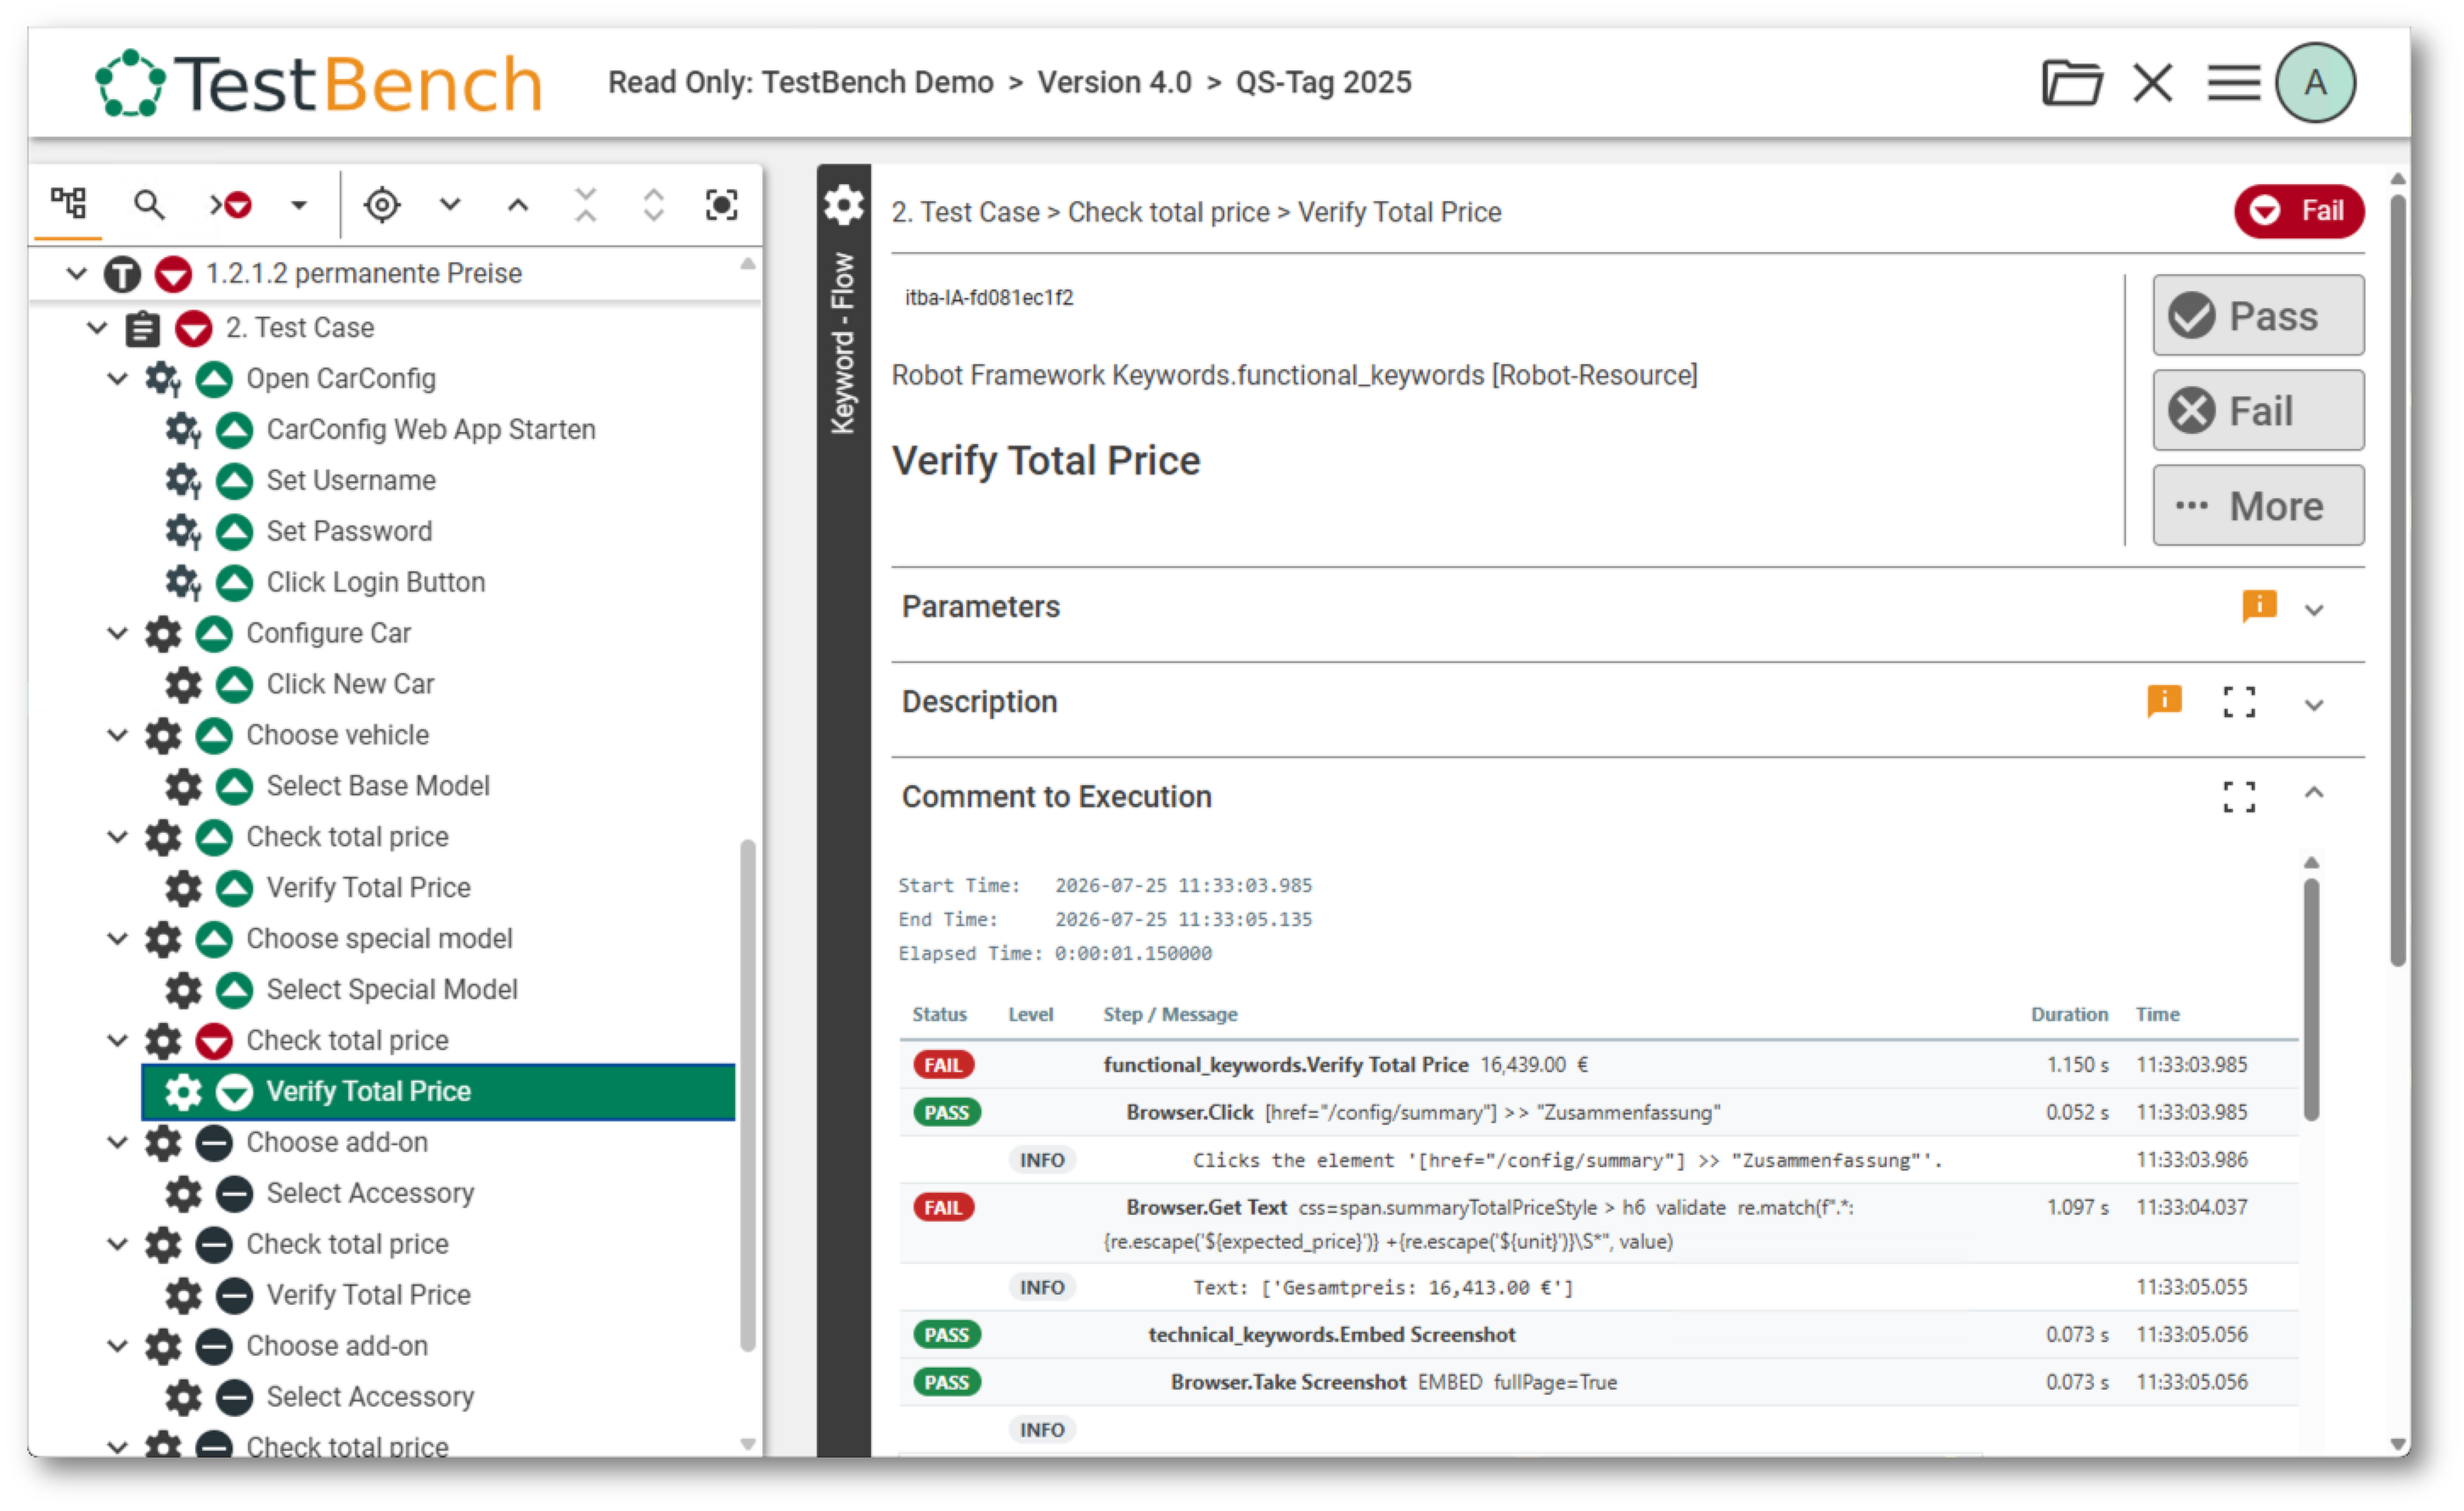This screenshot has width=2464, height=1511.
Task: Click the locate target crosshair icon
Action: 382,205
